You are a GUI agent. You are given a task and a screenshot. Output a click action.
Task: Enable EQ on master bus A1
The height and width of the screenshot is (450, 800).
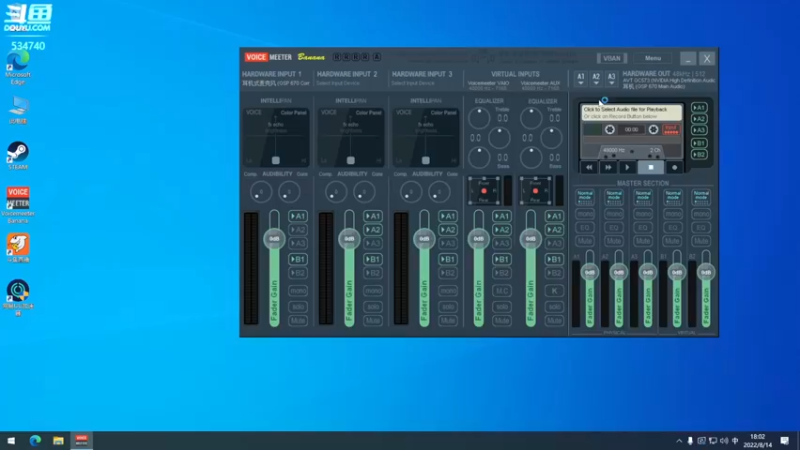pos(585,228)
